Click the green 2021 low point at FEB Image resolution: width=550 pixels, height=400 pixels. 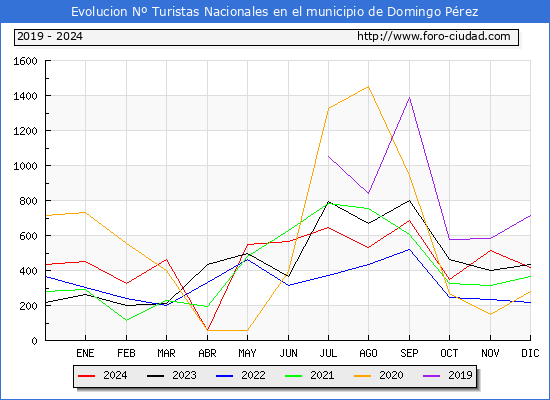coord(126,320)
